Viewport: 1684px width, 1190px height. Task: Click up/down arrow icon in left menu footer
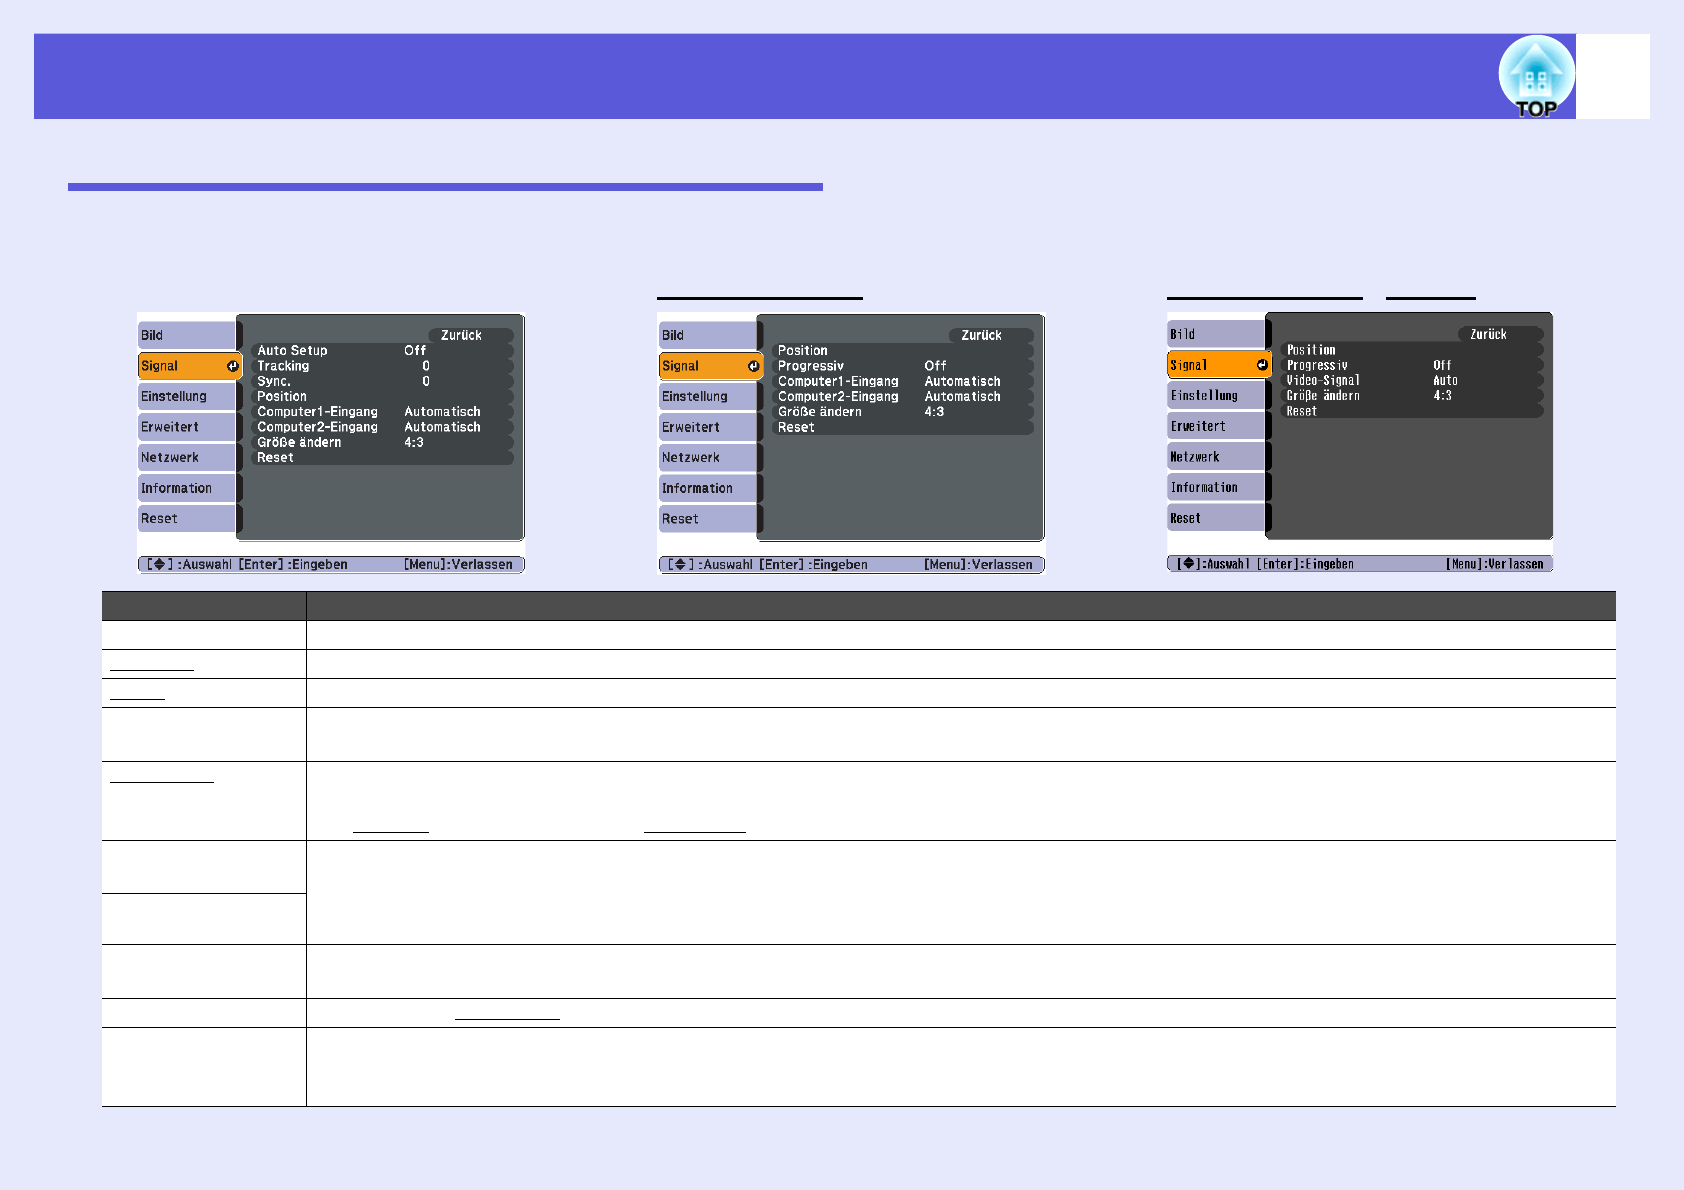(x=158, y=564)
